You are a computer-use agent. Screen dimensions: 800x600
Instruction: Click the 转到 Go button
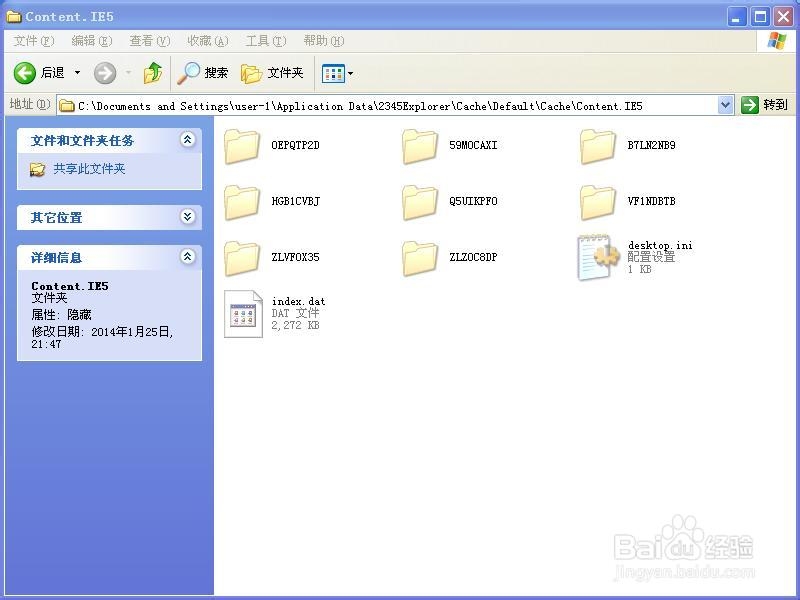764,105
